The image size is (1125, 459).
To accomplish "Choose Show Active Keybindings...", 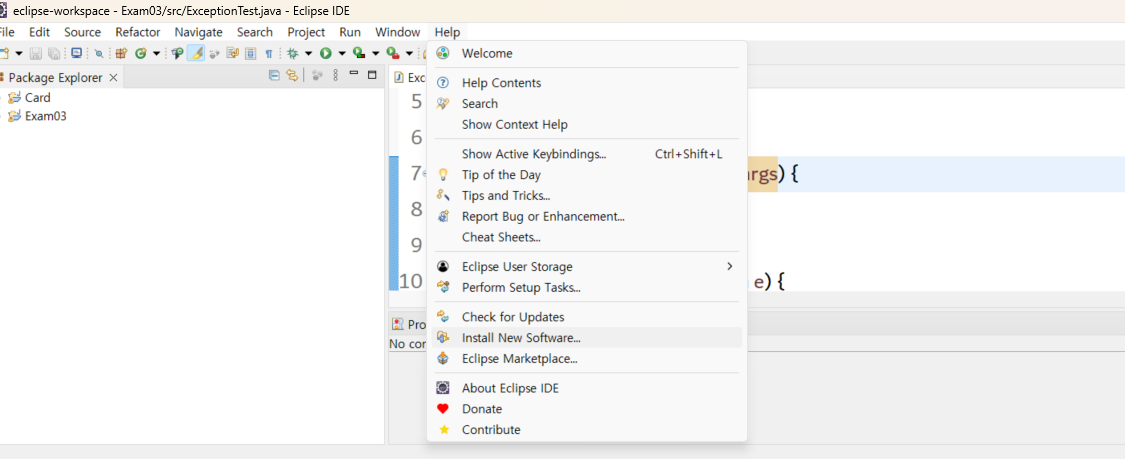I will coord(587,154).
